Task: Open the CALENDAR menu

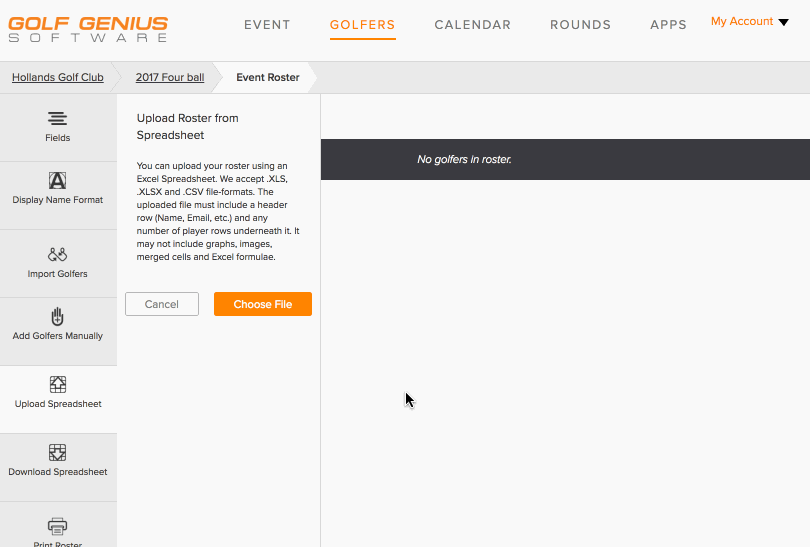Action: (473, 25)
